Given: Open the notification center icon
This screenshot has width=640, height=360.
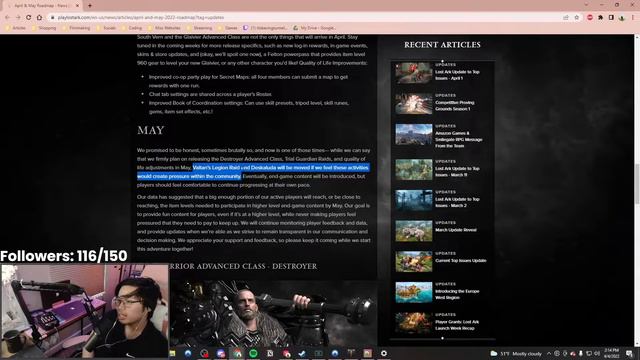Looking at the screenshot, I should point(629,353).
